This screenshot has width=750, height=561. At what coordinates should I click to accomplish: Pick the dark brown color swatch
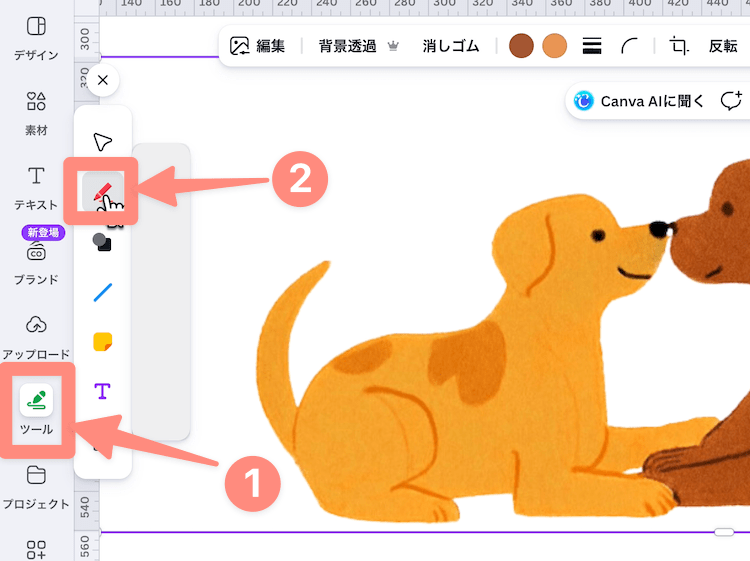coord(521,46)
